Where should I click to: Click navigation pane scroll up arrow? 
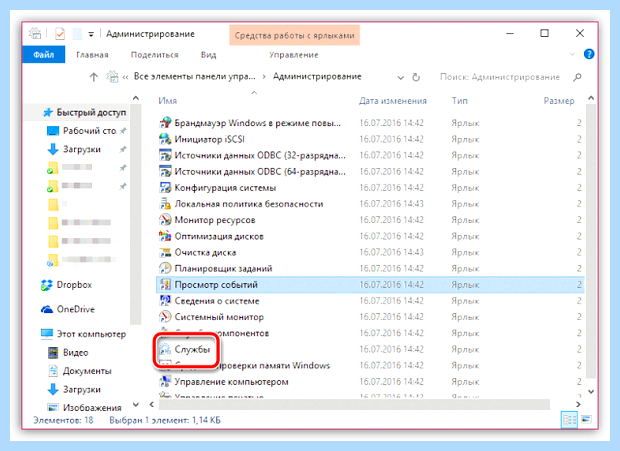click(x=136, y=98)
